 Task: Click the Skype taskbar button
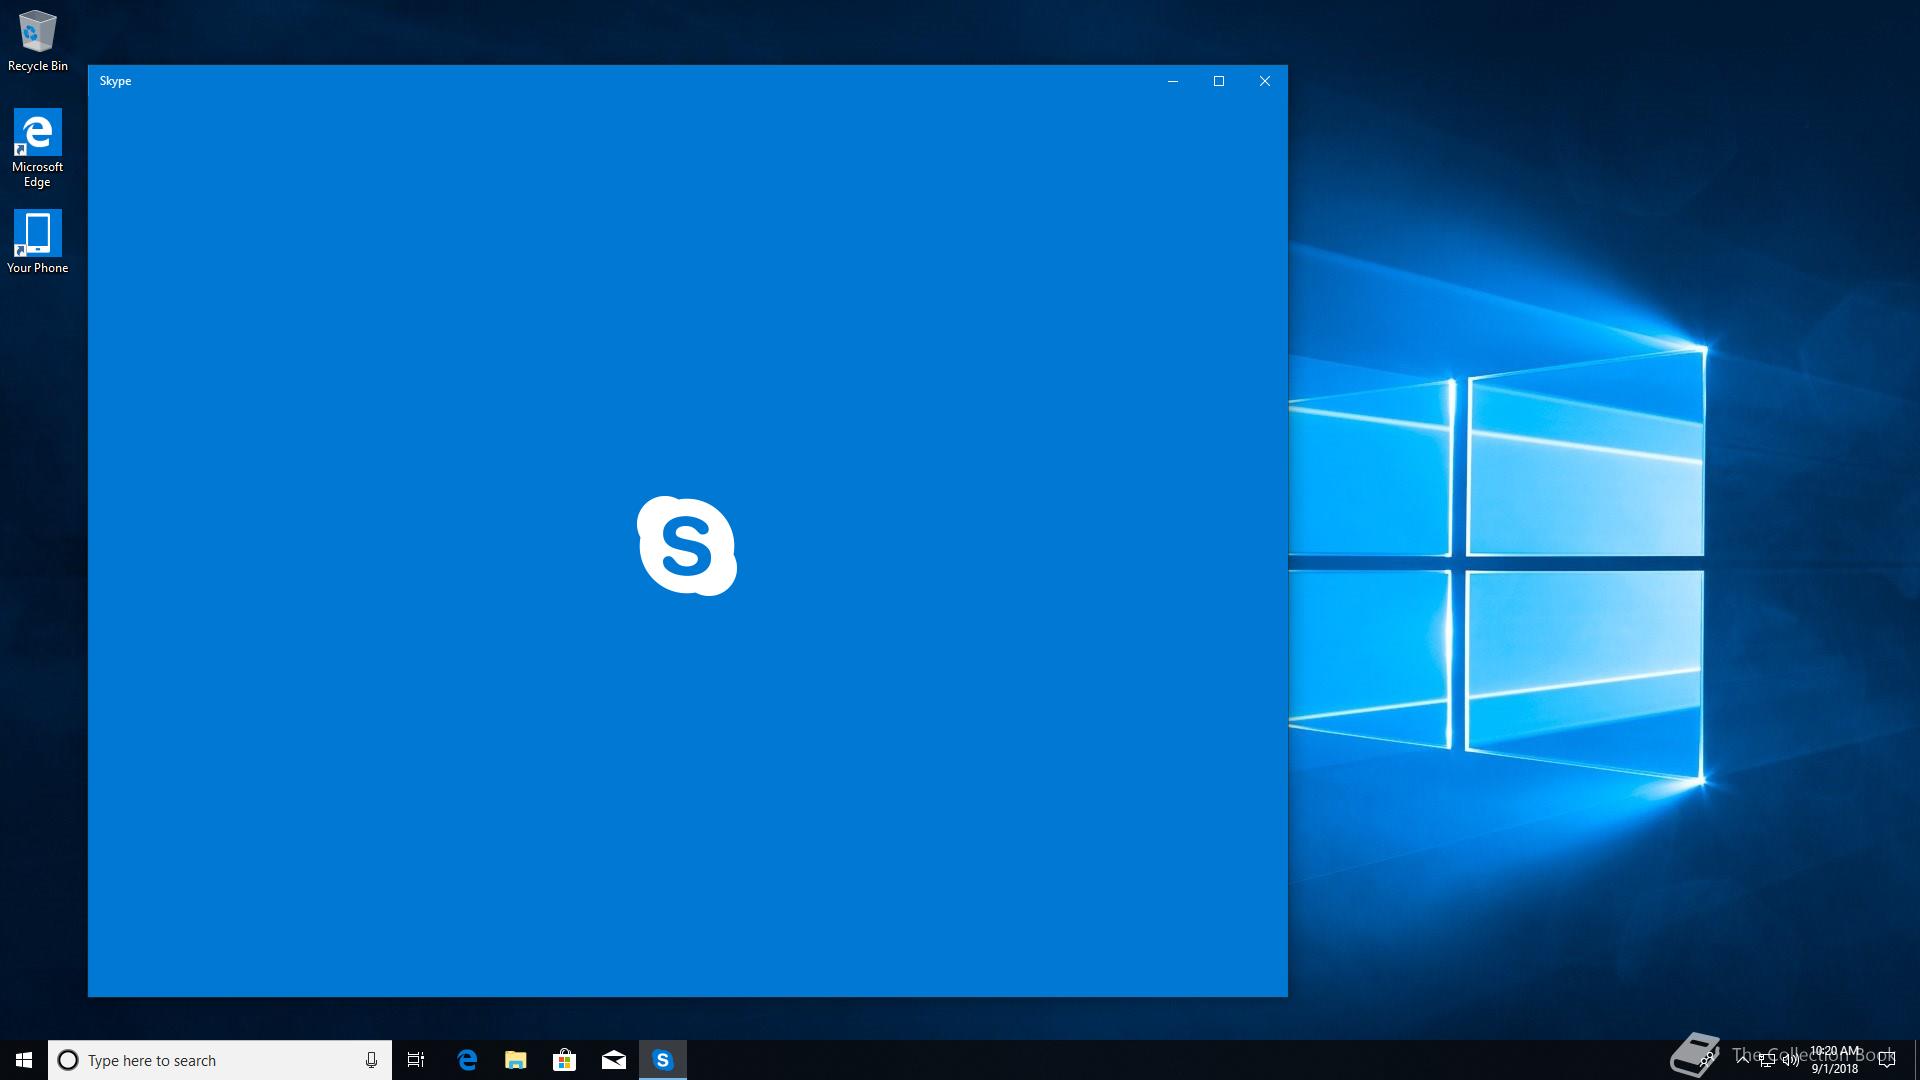coord(663,1060)
